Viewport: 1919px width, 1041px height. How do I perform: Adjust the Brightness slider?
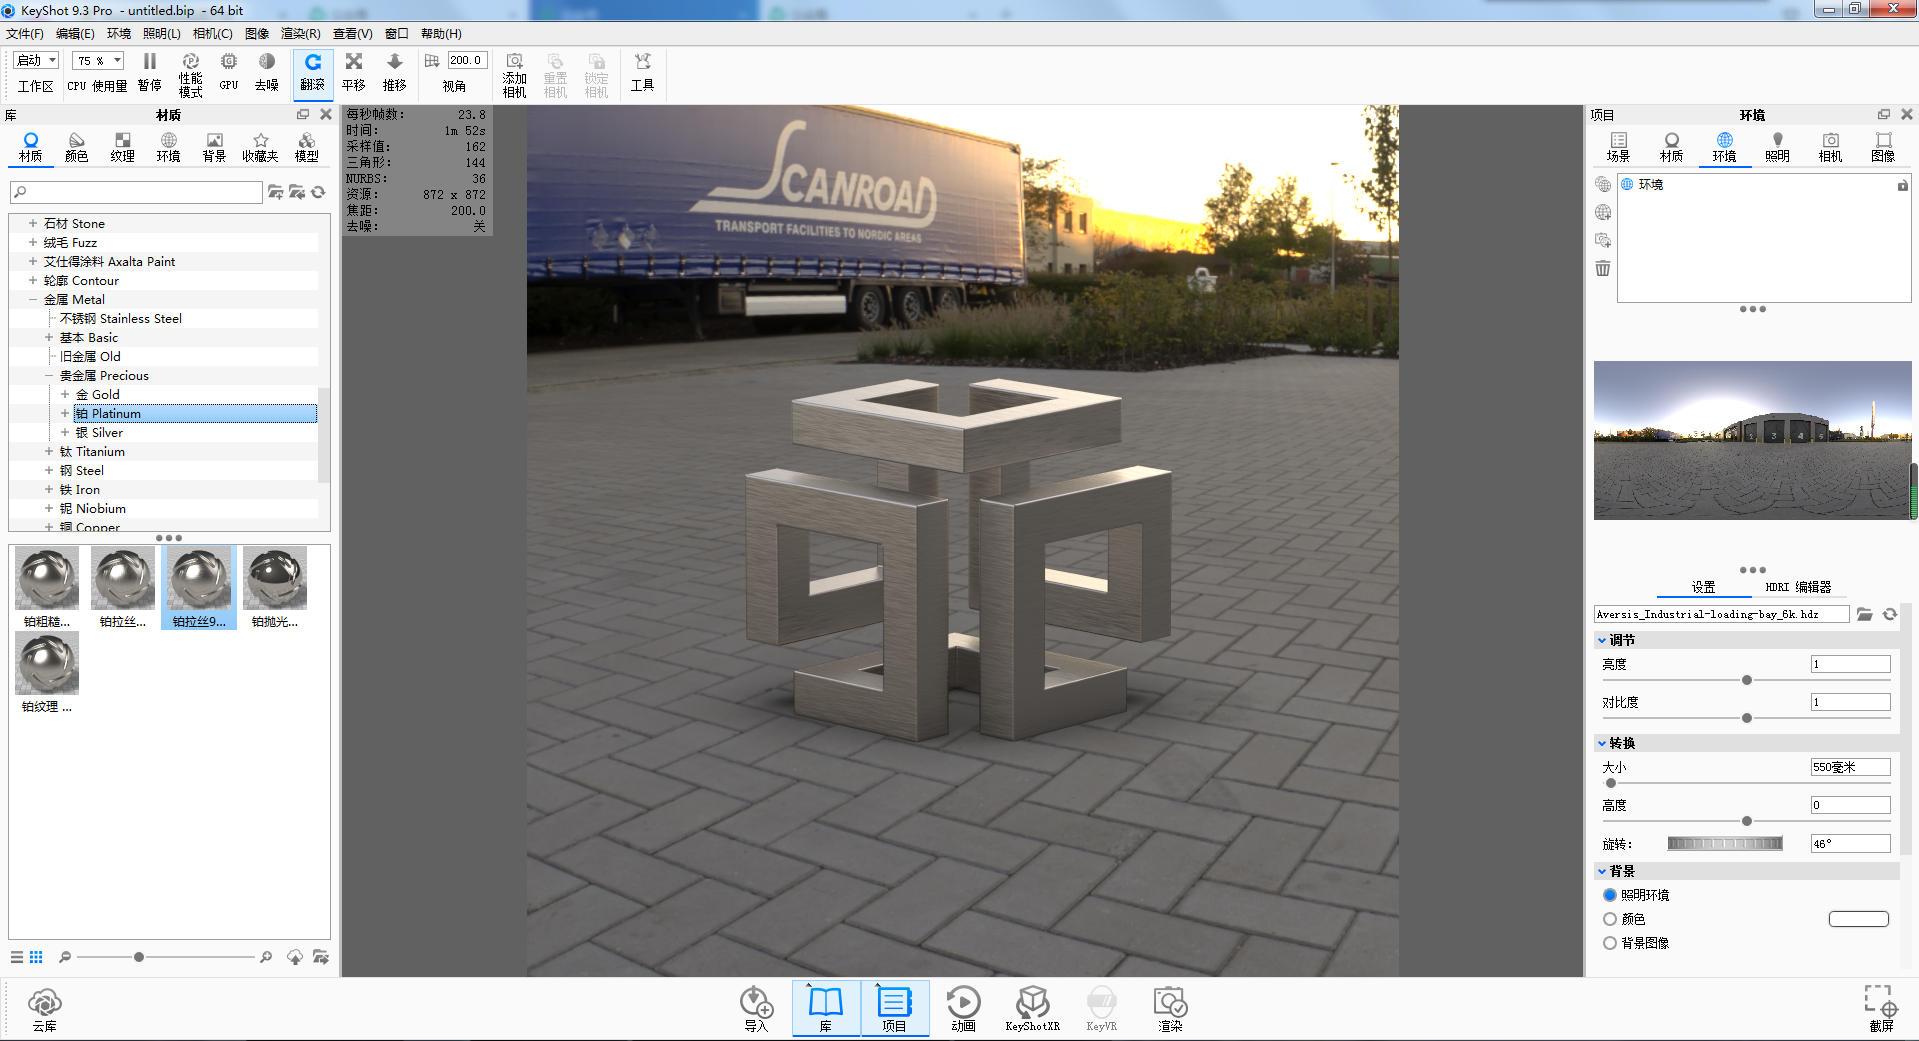pos(1746,680)
